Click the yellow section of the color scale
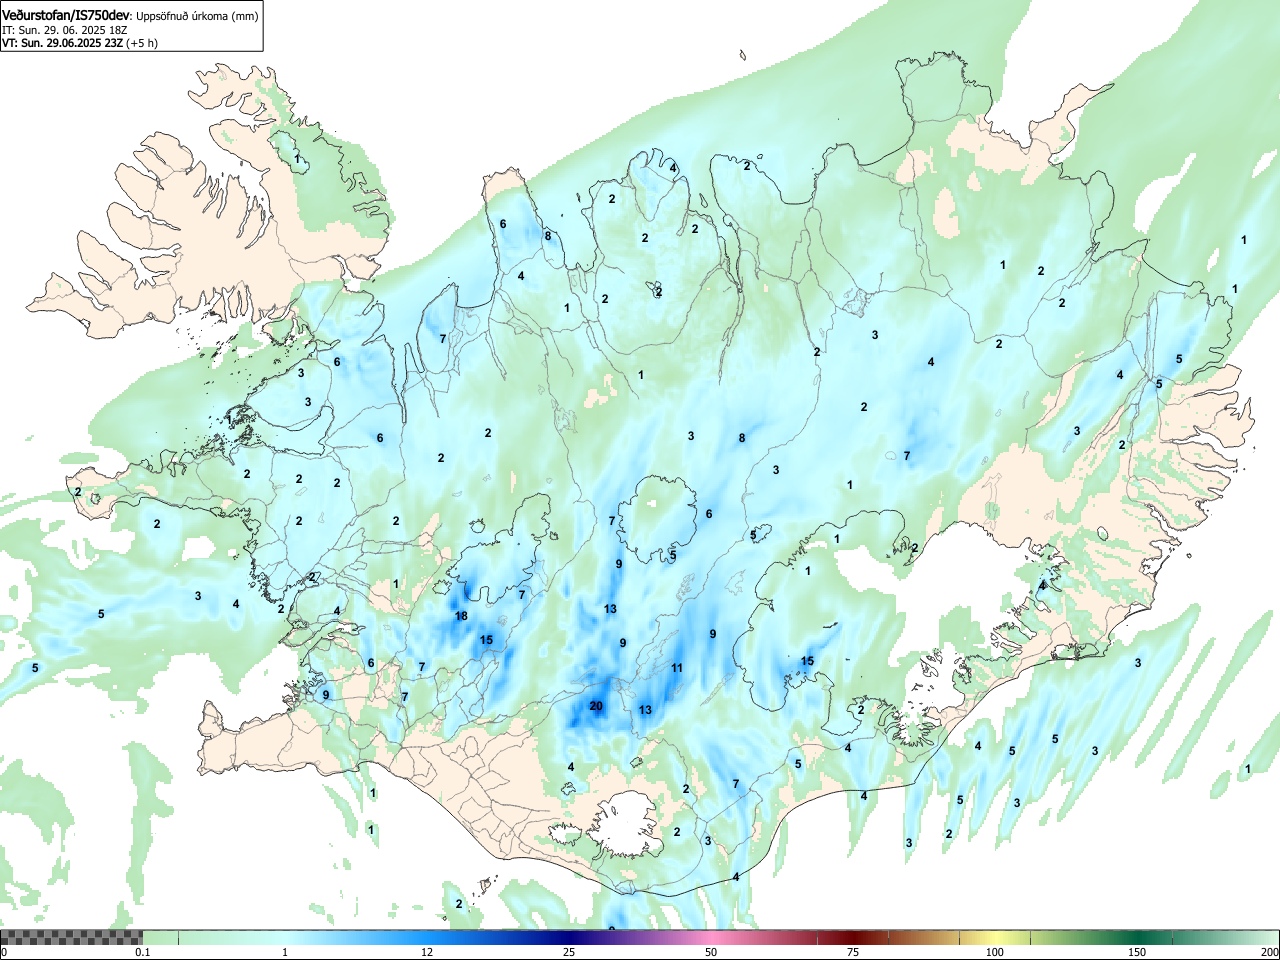1280x960 pixels. (996, 937)
